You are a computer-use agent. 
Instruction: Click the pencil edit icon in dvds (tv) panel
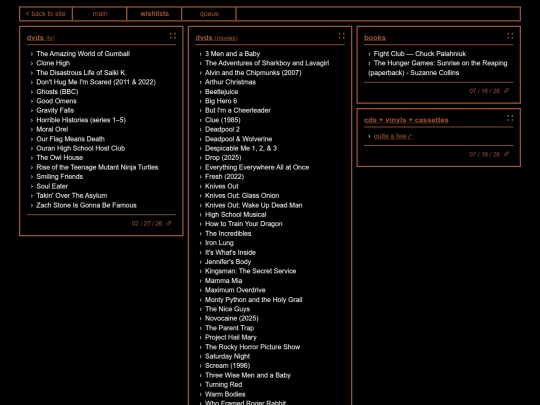[169, 223]
